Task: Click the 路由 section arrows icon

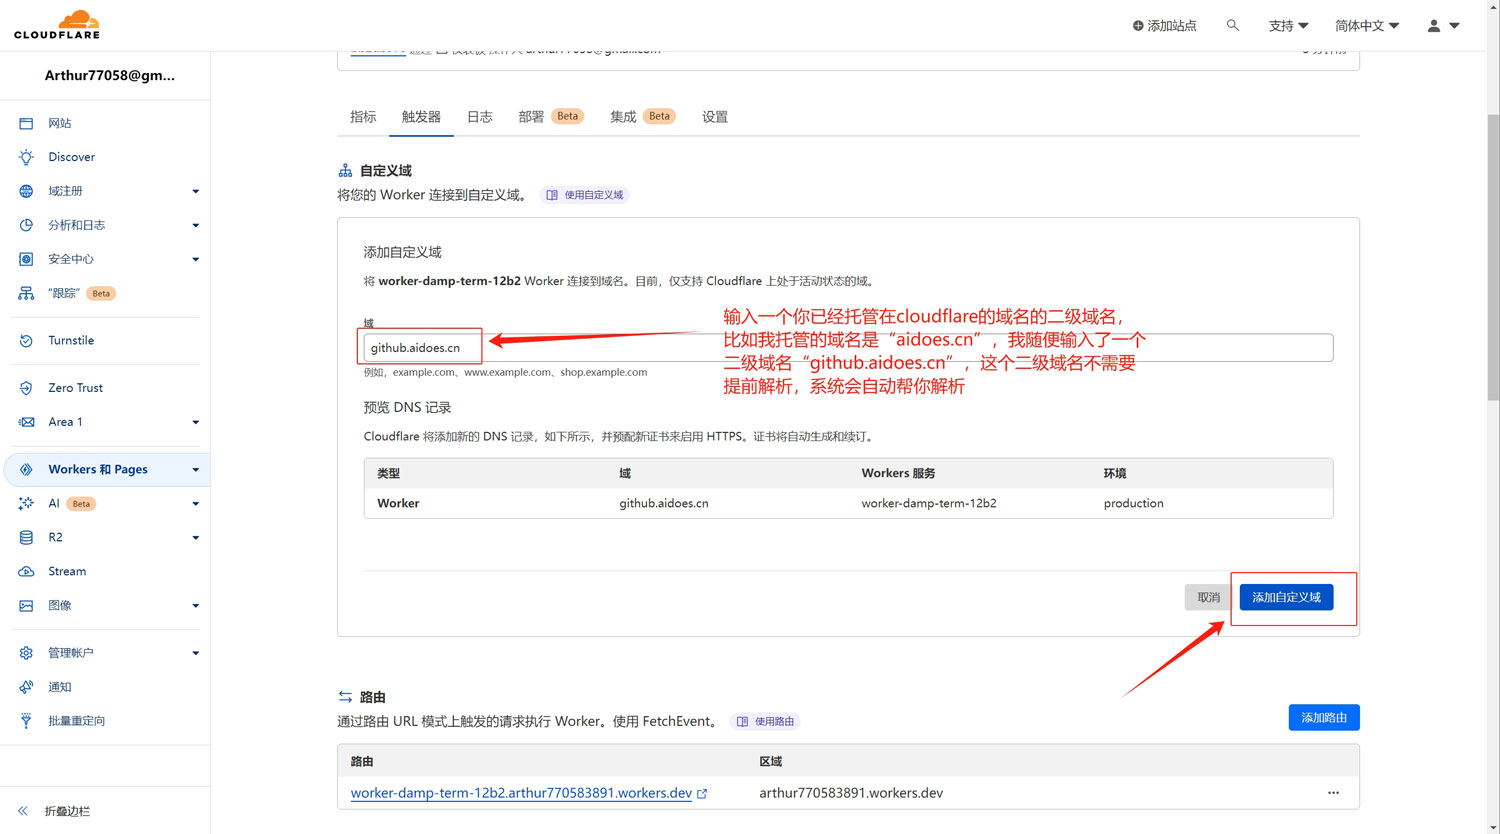Action: 345,697
